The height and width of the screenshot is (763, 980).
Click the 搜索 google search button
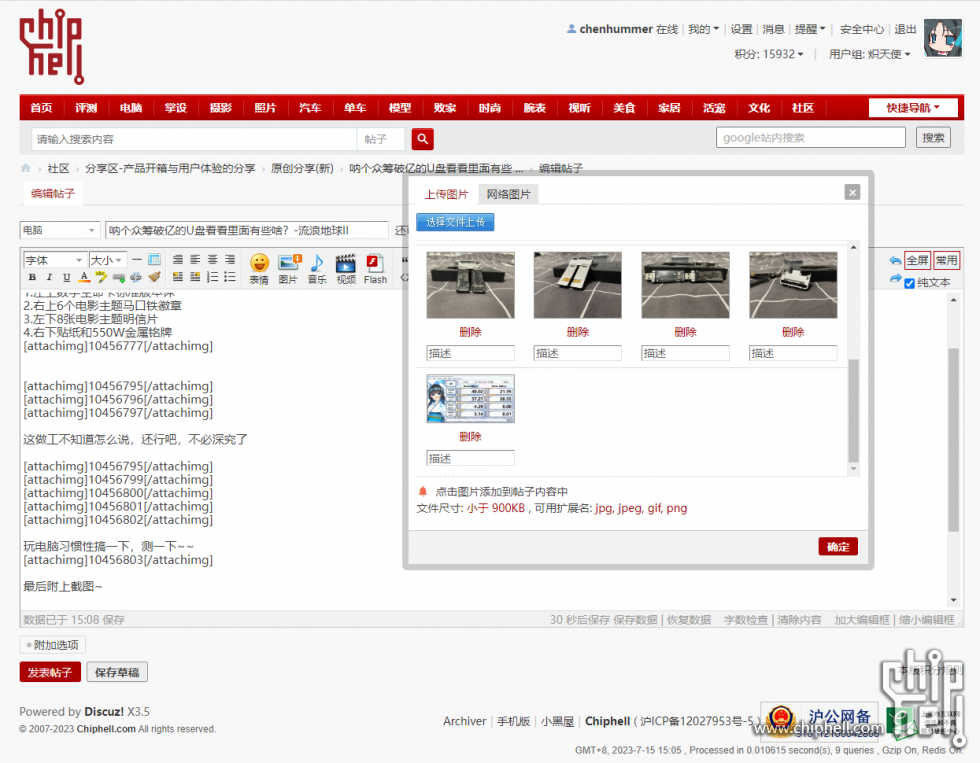coord(933,137)
